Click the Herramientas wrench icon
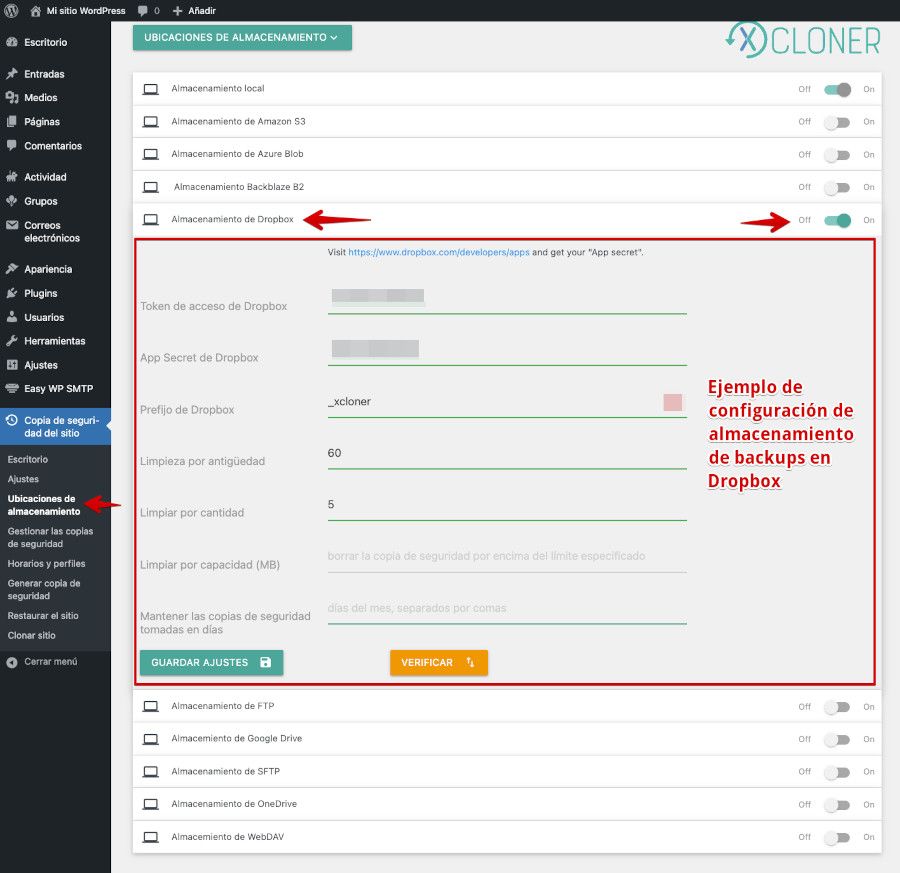 pos(11,340)
